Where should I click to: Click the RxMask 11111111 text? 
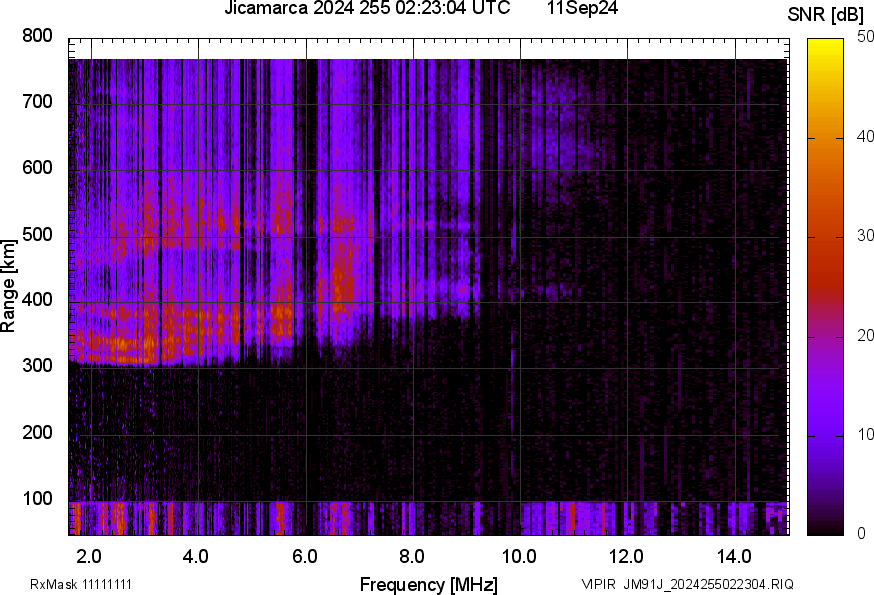(x=81, y=584)
